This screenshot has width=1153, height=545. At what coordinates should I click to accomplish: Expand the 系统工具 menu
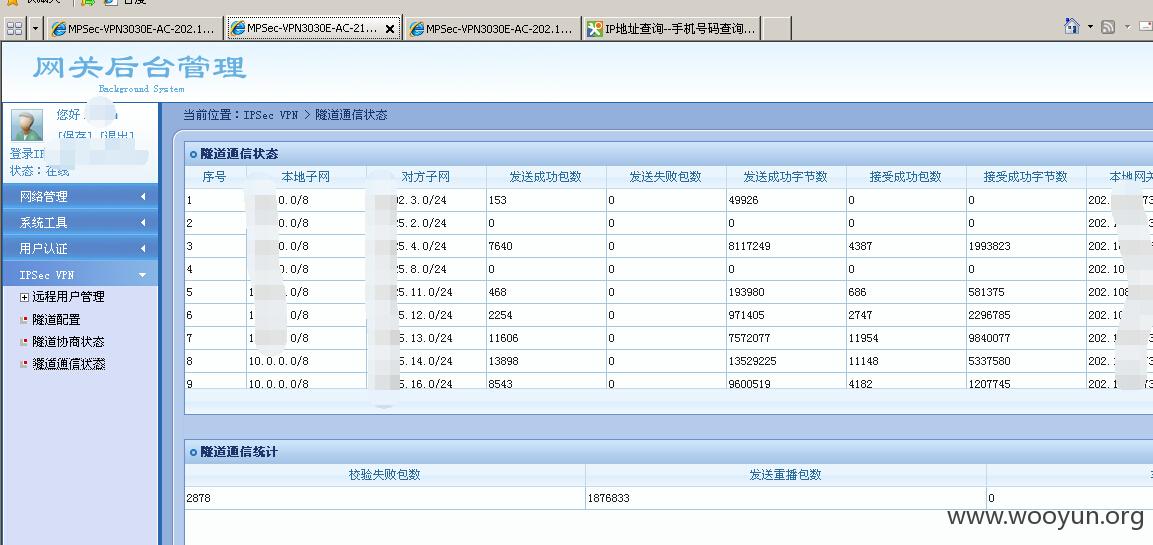[79, 222]
